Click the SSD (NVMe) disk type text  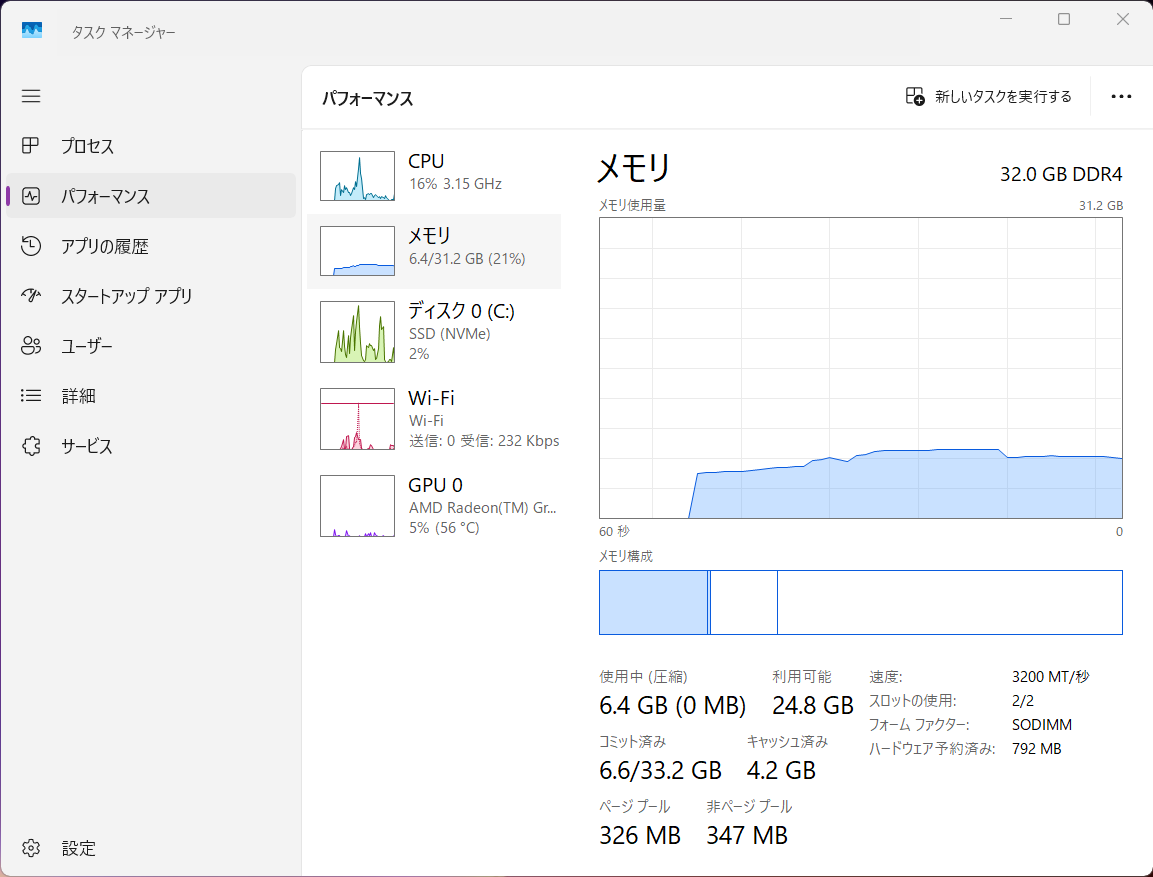click(x=449, y=334)
